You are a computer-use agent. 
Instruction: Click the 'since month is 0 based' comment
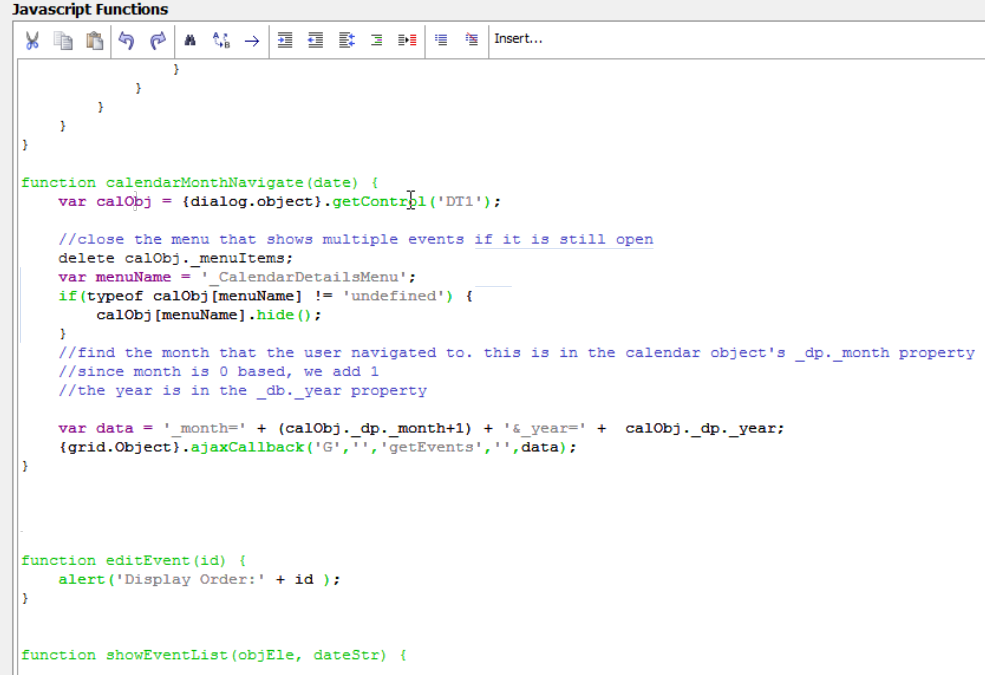(219, 372)
